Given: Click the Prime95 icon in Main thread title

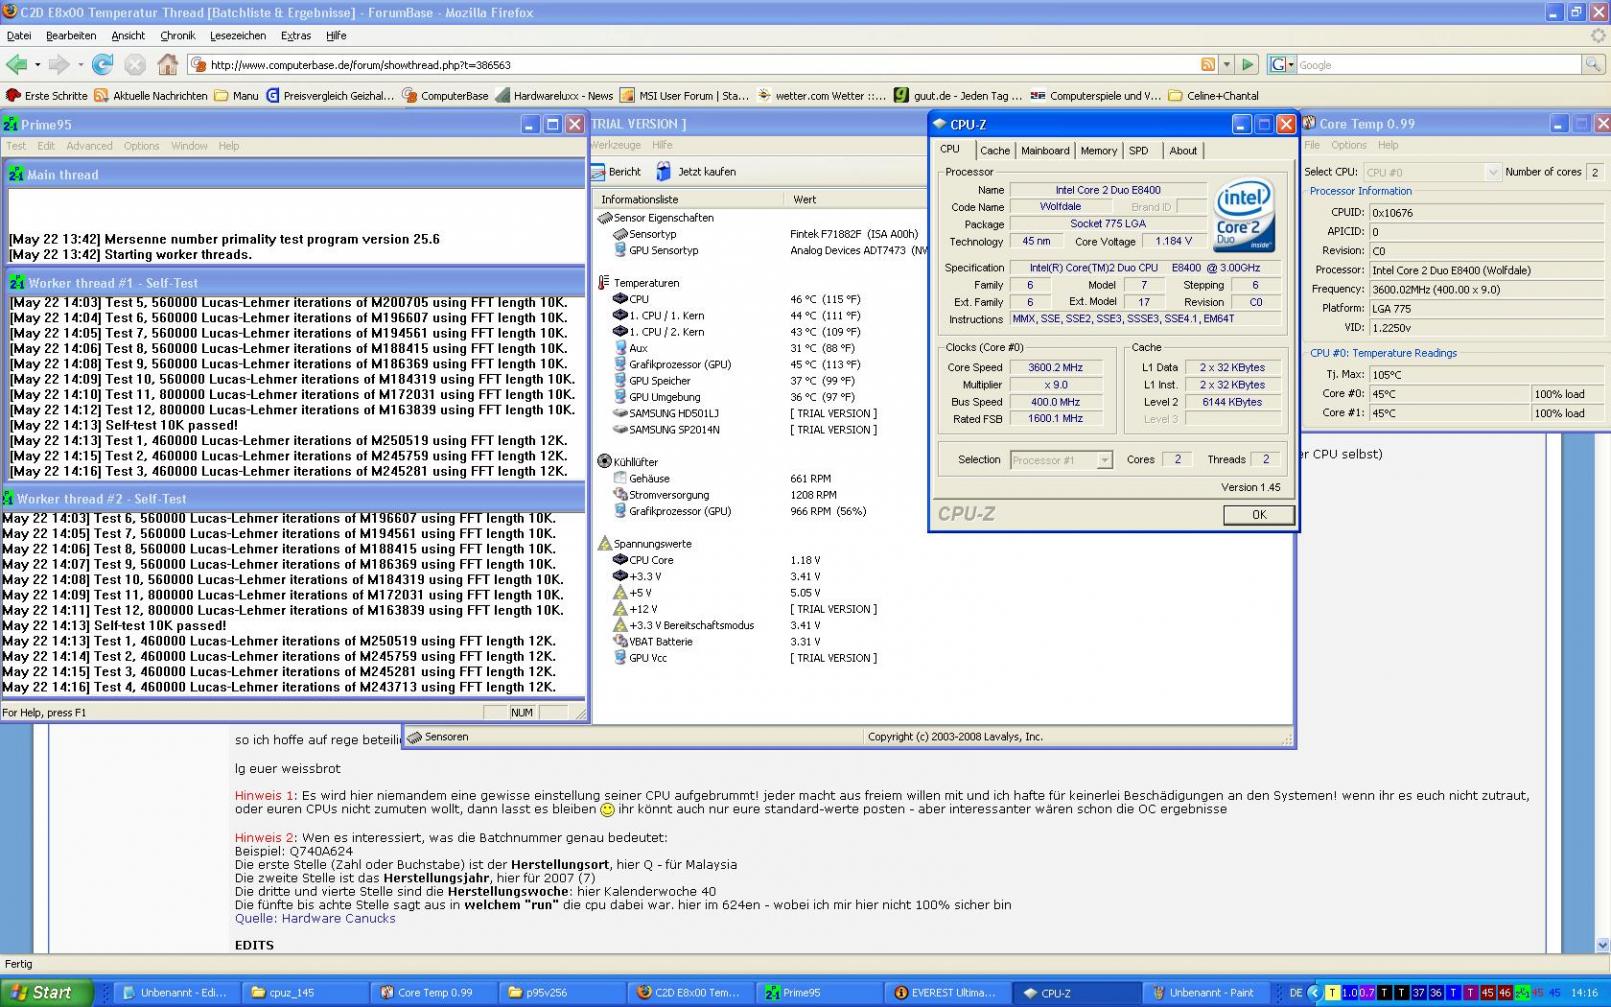Looking at the screenshot, I should pos(16,175).
